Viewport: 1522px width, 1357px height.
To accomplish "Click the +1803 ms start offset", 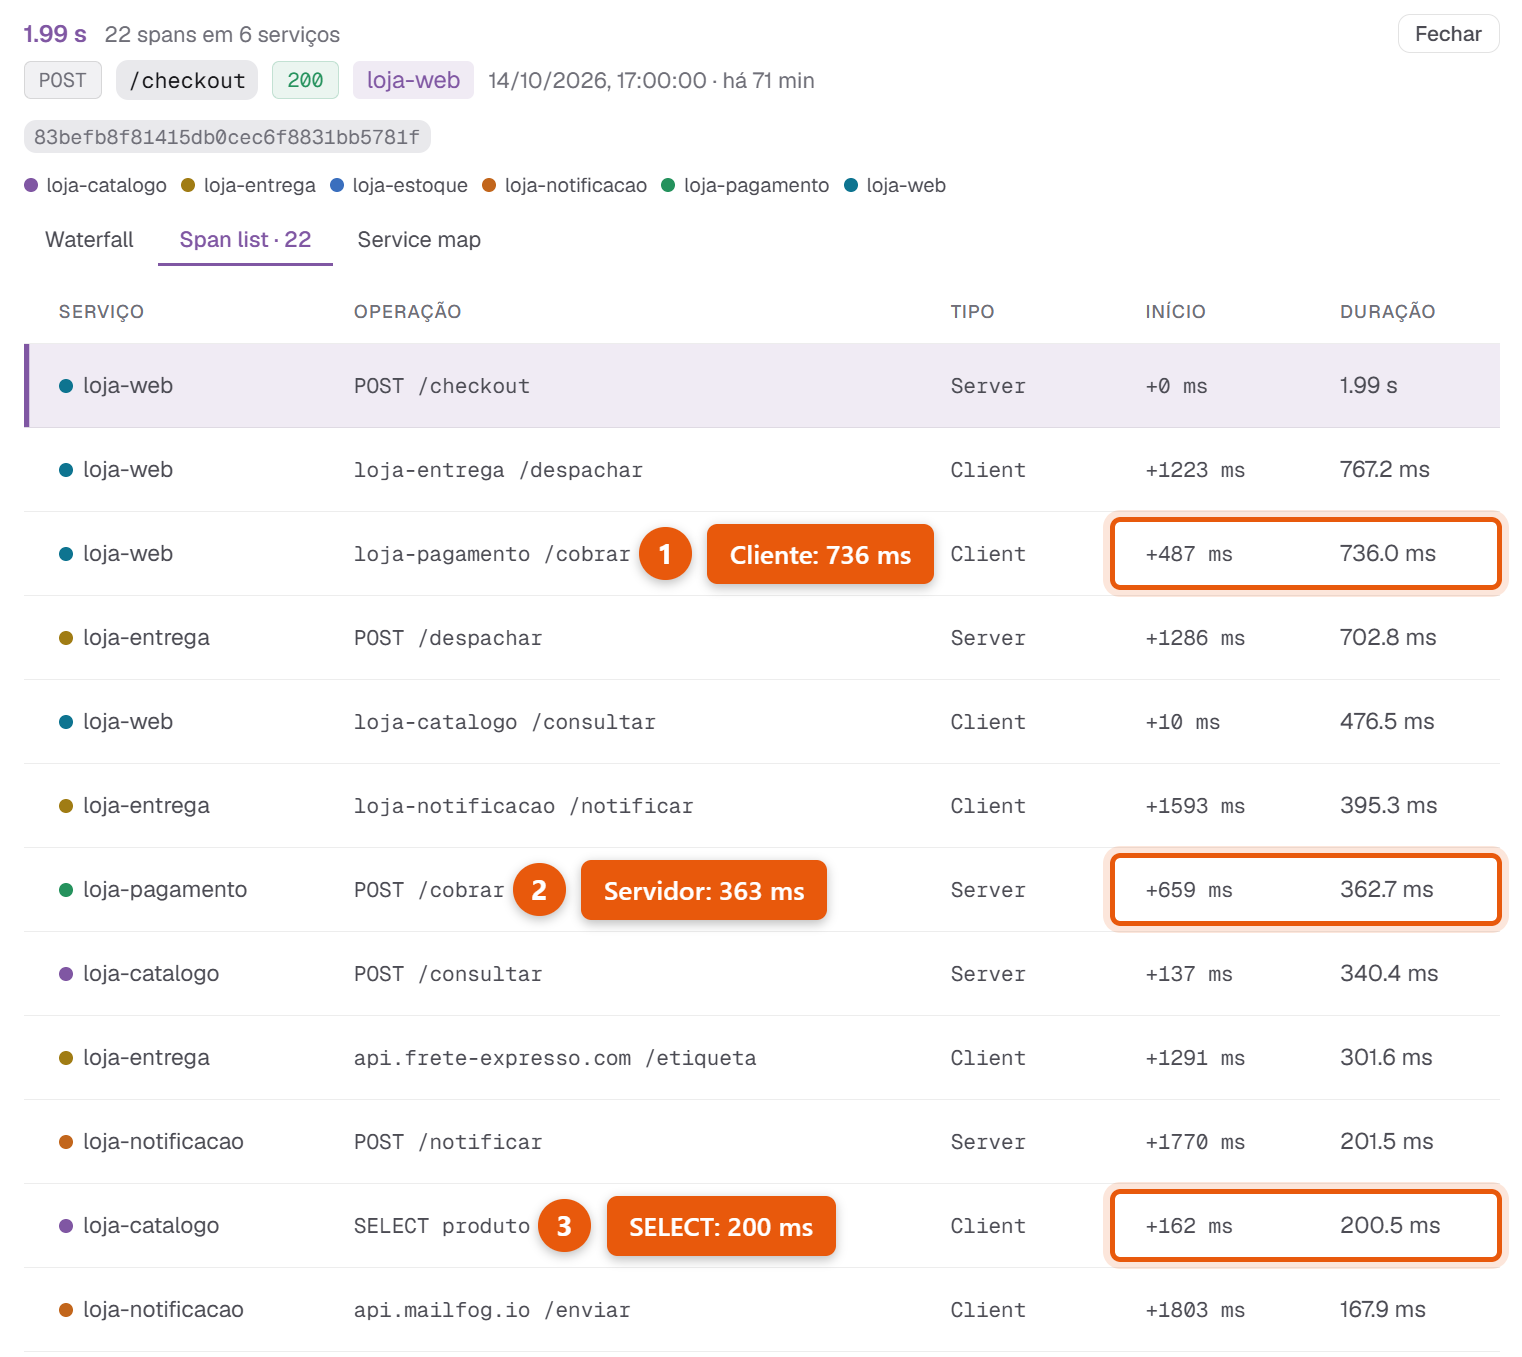I will tap(1195, 1310).
